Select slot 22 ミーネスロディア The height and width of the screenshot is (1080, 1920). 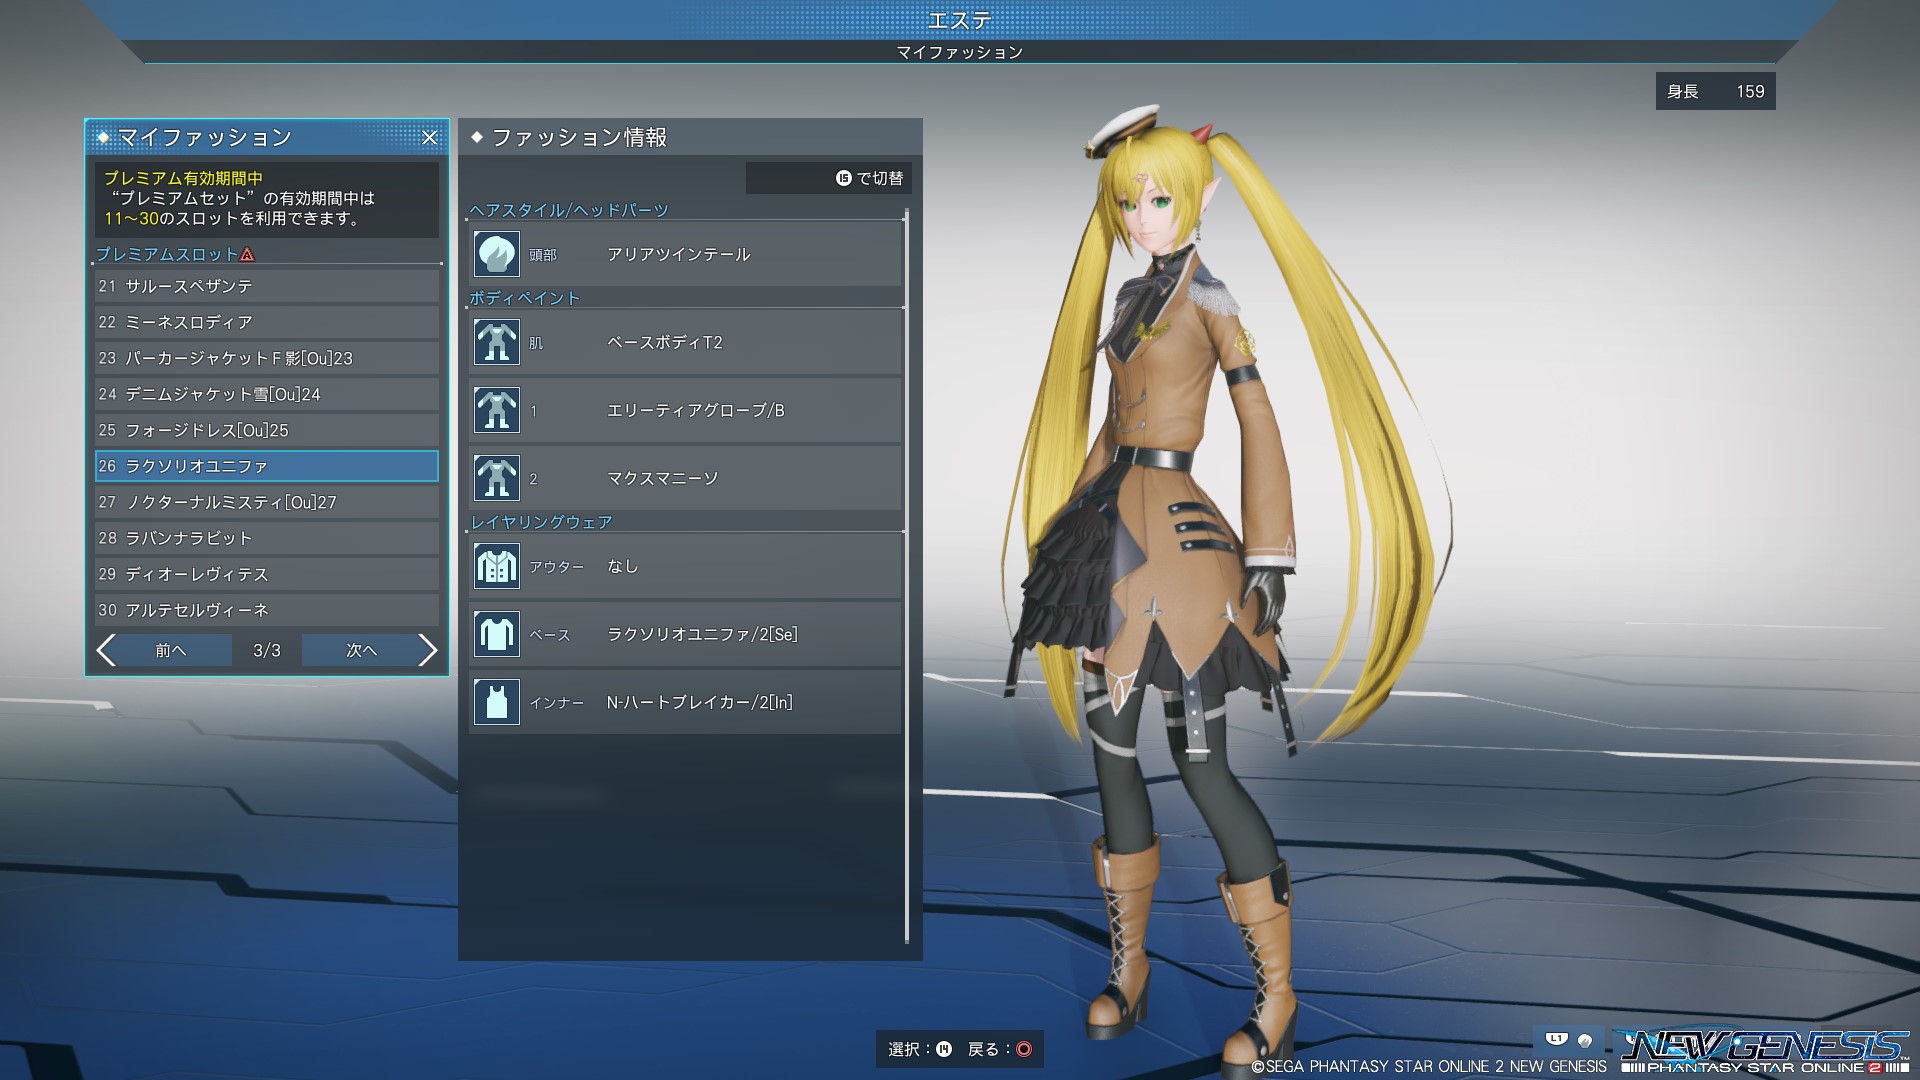point(267,322)
